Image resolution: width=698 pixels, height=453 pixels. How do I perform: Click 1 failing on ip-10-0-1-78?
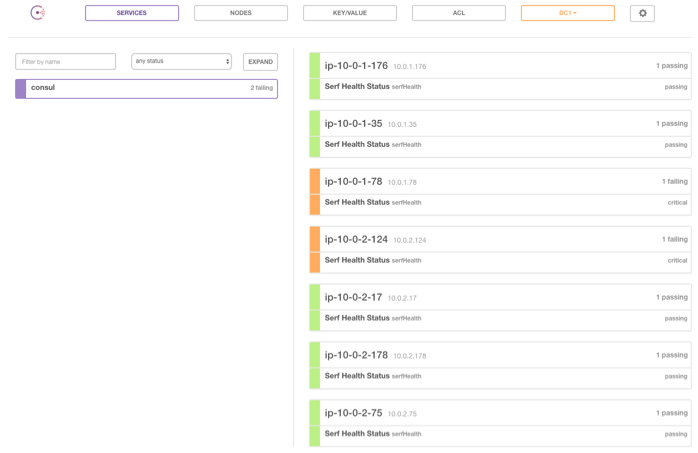pyautogui.click(x=674, y=182)
